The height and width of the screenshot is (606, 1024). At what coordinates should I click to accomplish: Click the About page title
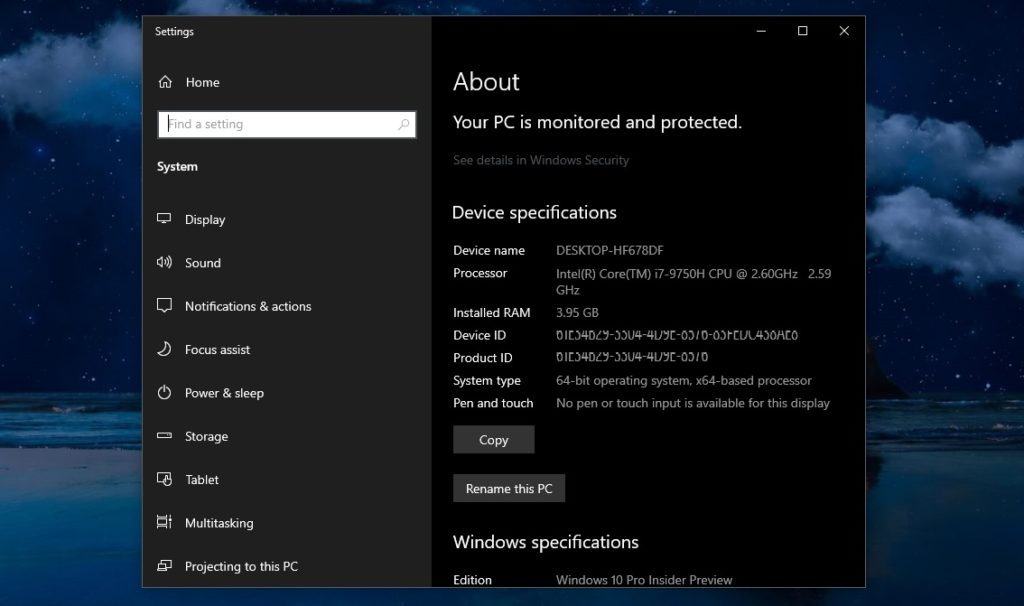coord(486,82)
